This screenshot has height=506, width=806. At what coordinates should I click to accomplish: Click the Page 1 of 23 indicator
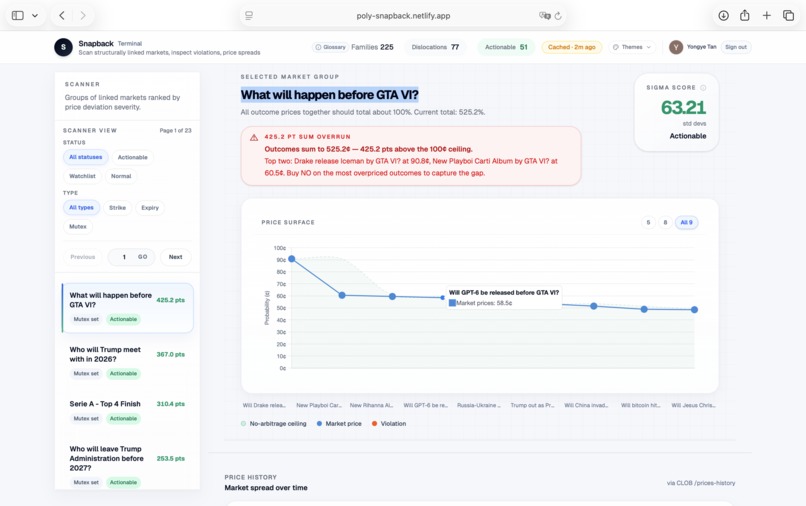coord(175,131)
